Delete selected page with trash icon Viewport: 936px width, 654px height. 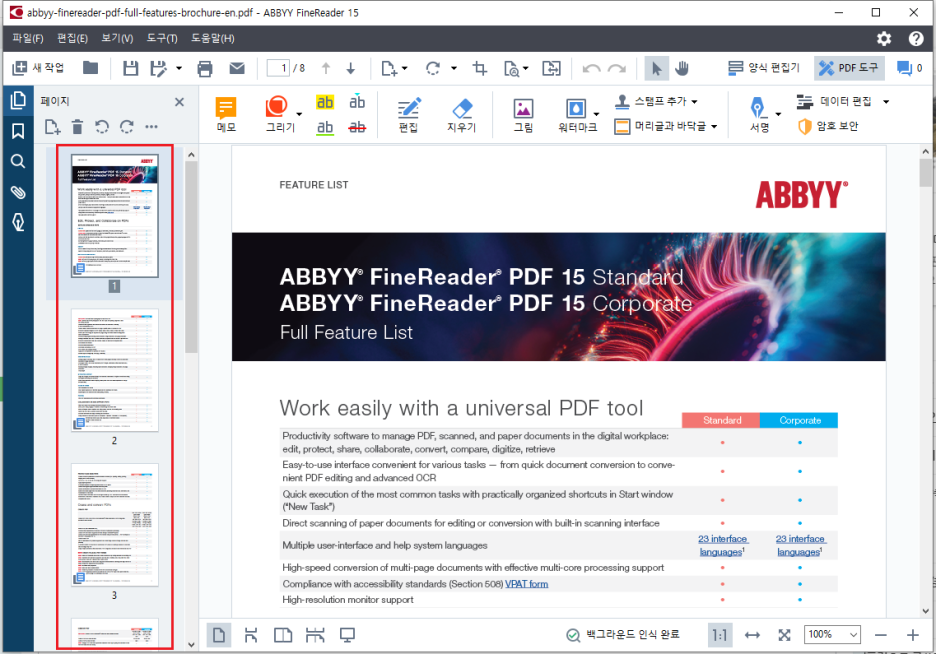[77, 127]
